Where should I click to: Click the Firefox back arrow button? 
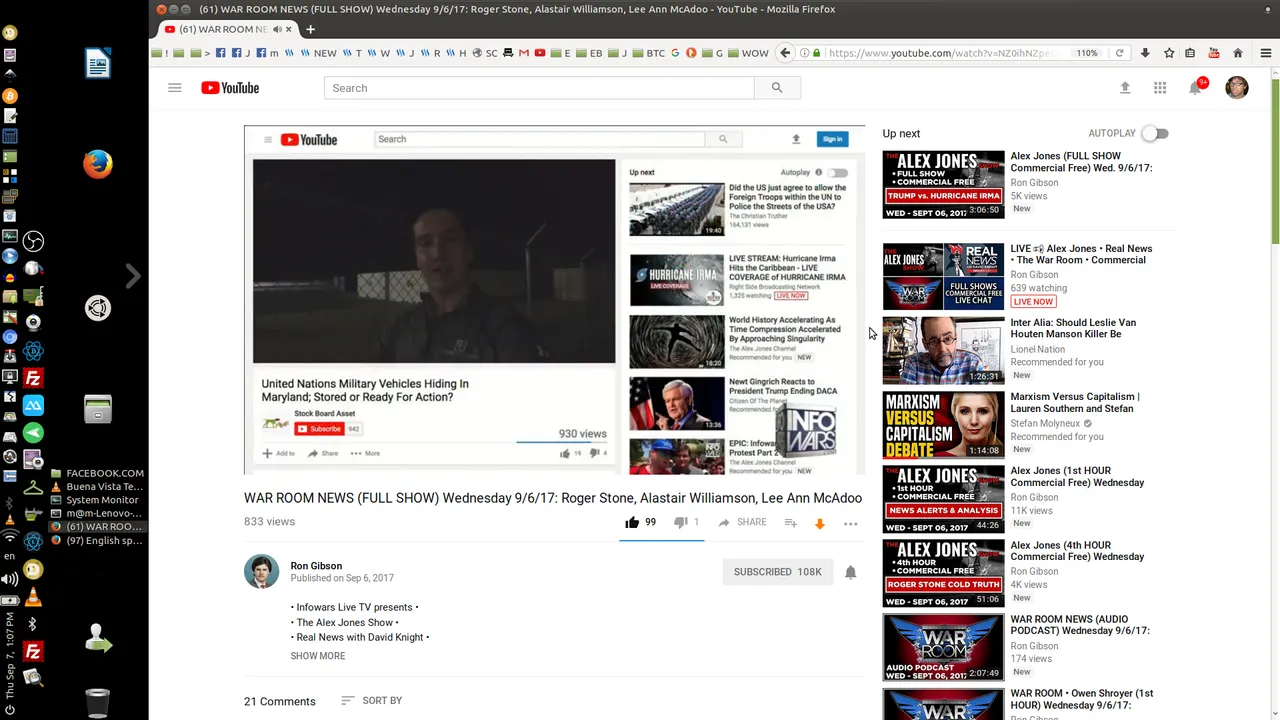(785, 53)
